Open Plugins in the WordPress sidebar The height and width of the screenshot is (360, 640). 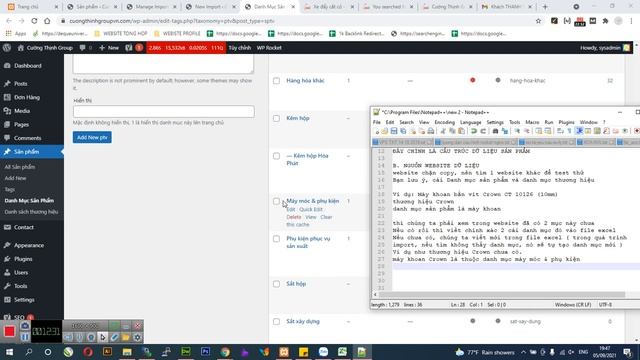tap(23, 259)
